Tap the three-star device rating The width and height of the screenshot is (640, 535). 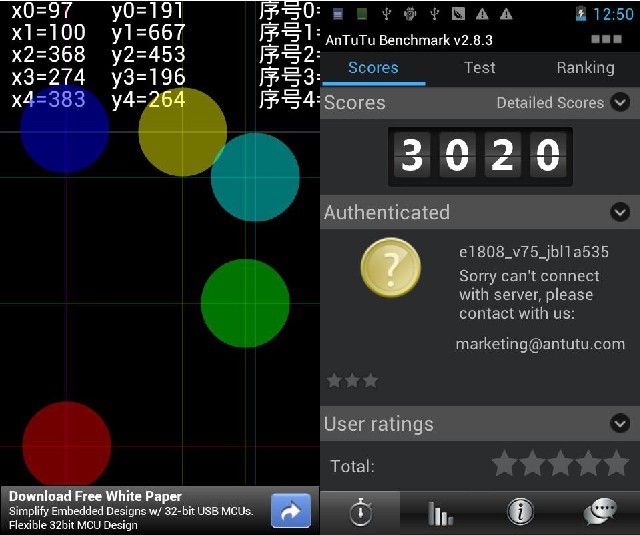(352, 380)
